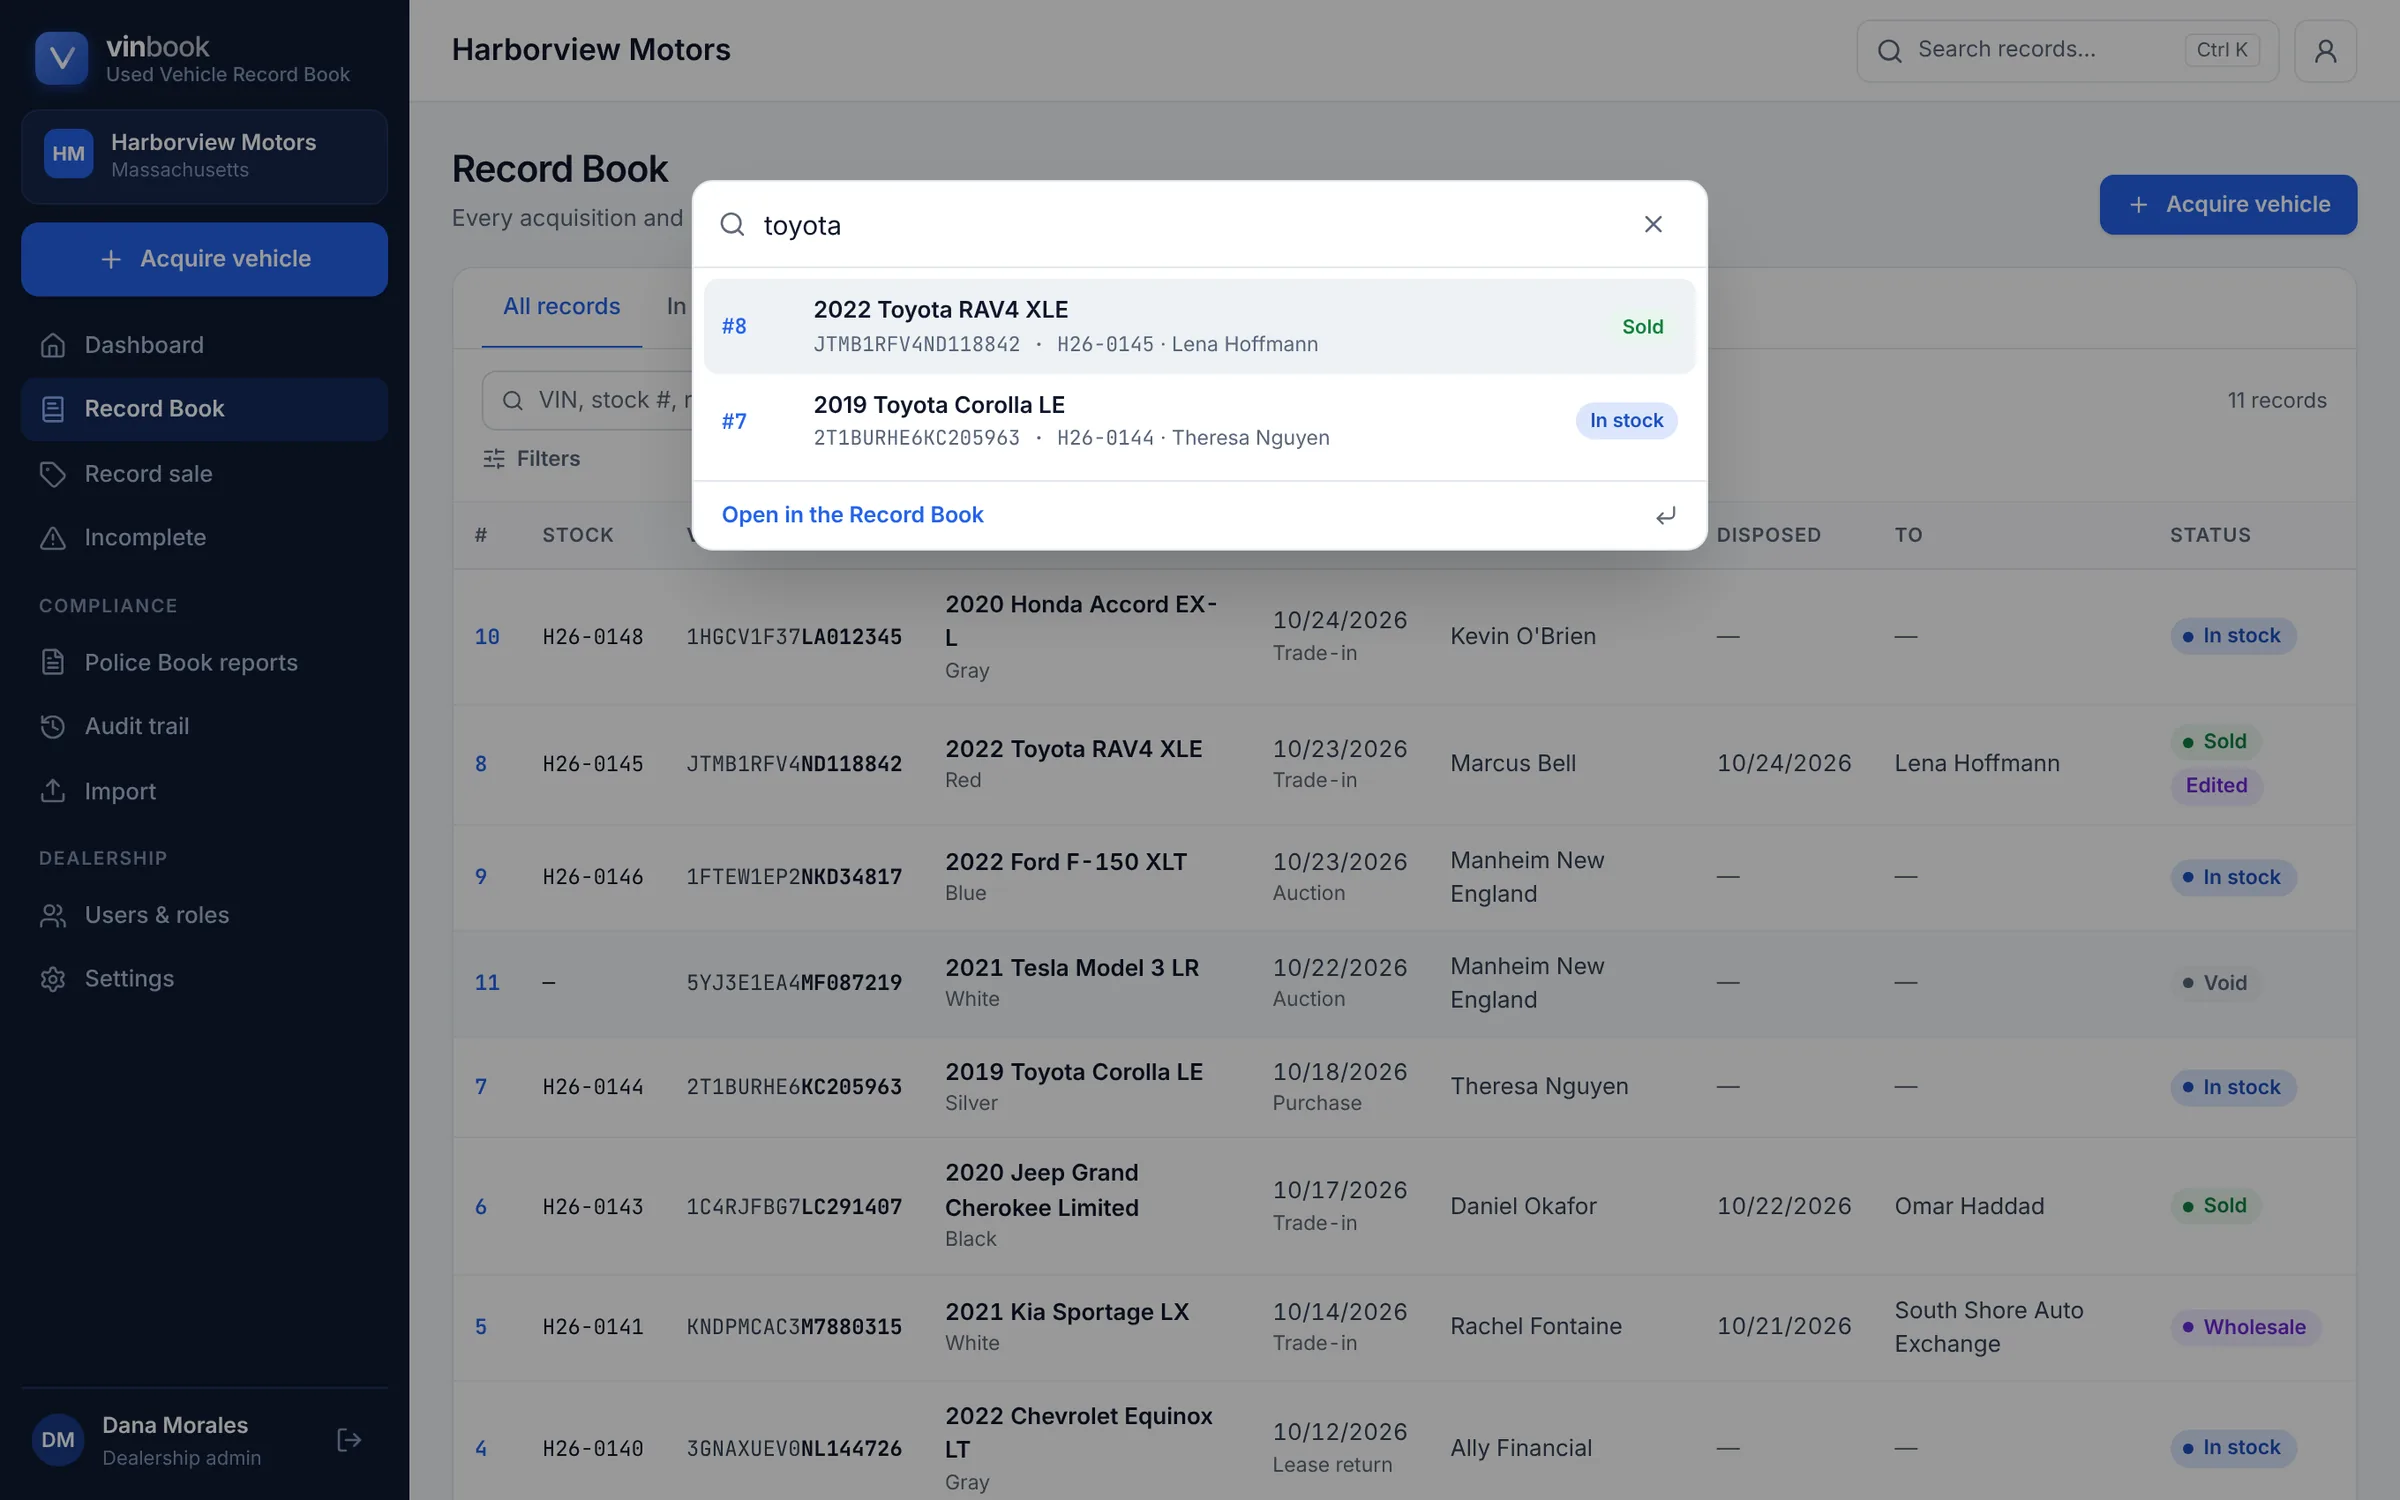Open record number 9 link
The width and height of the screenshot is (2400, 1500).
coord(481,877)
